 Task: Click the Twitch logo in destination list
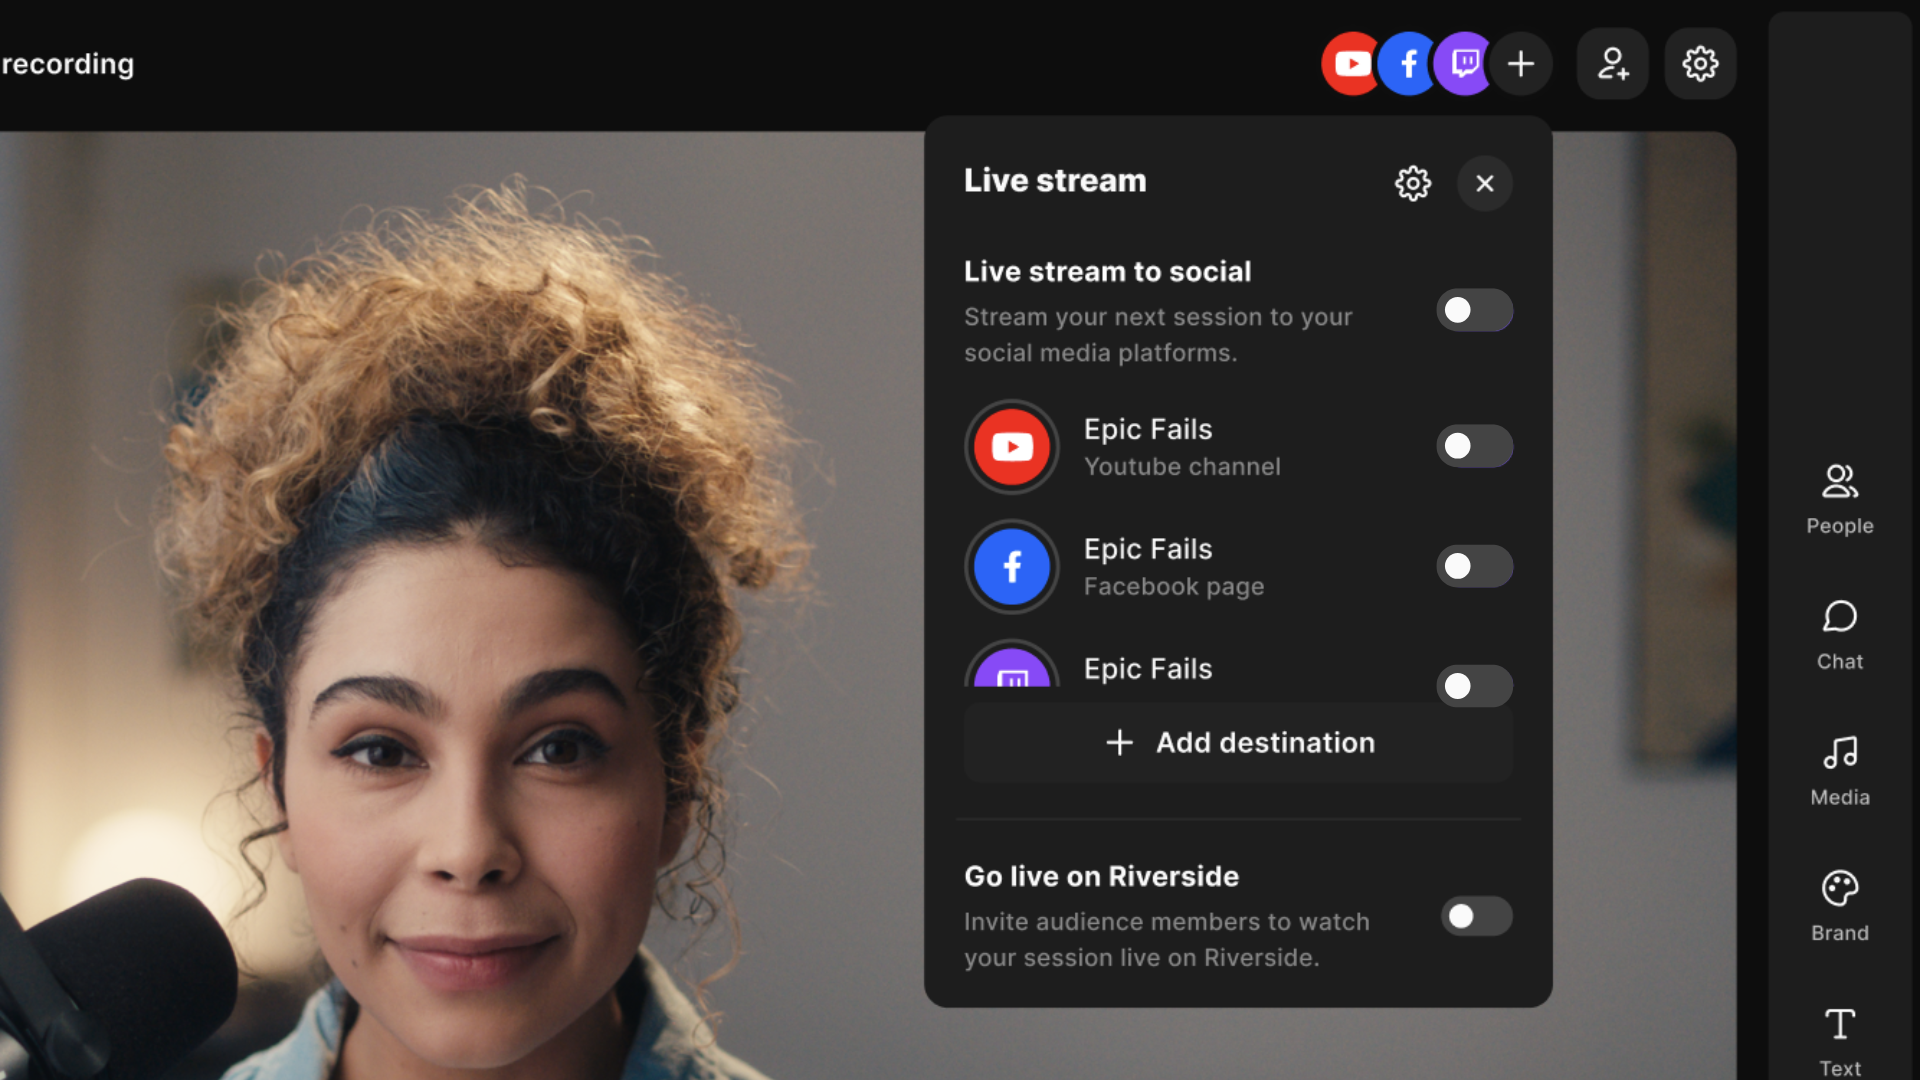tap(1012, 664)
